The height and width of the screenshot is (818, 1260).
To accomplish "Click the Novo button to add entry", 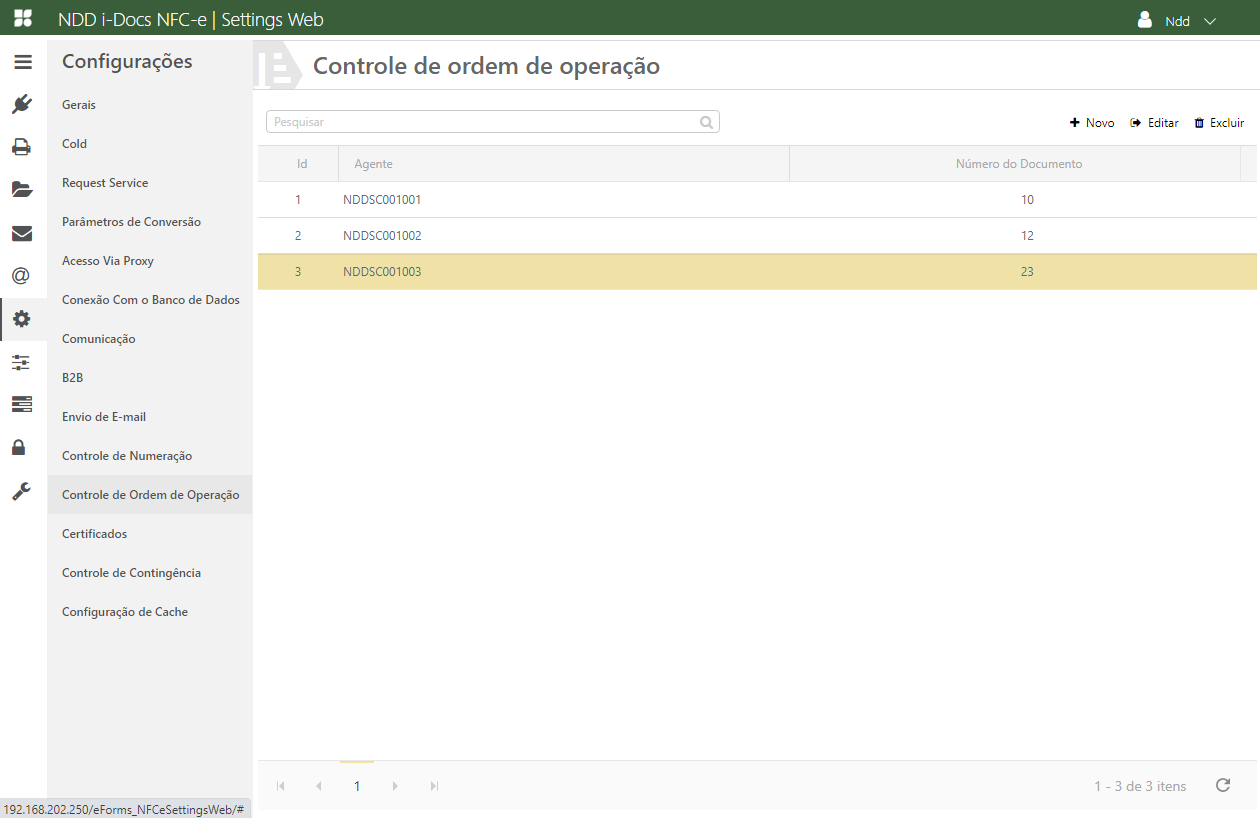I will tap(1092, 123).
